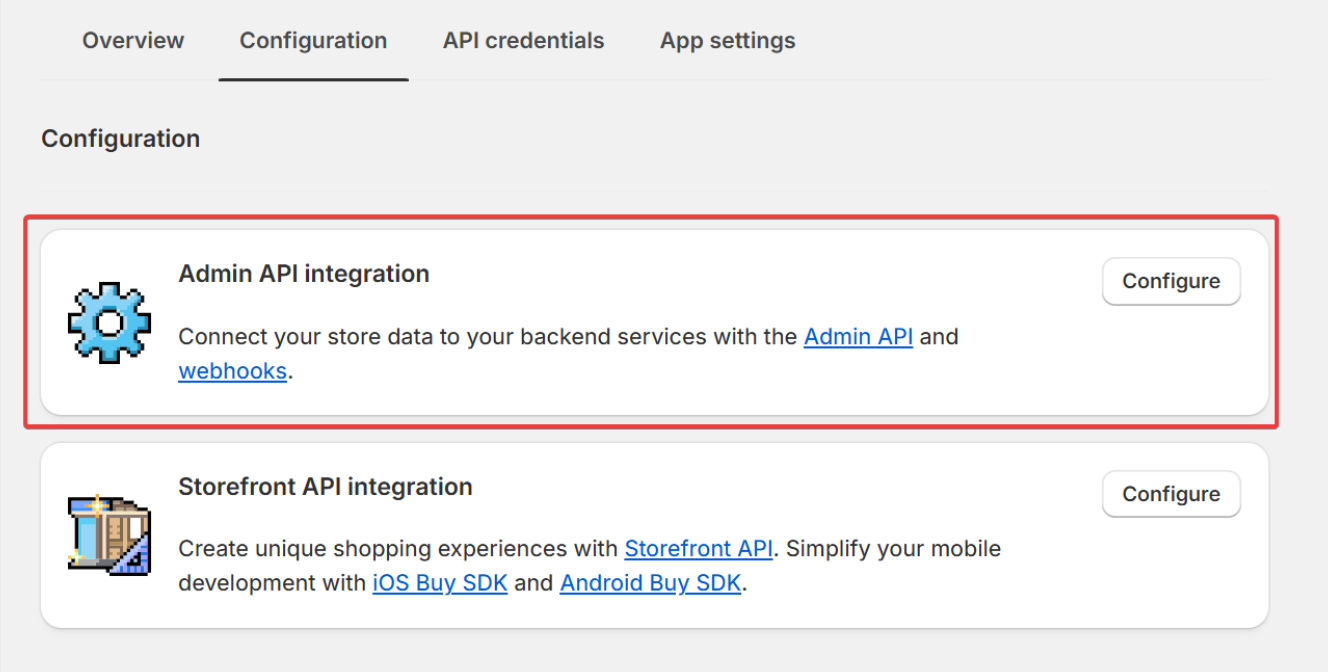Screen dimensions: 1328x672
Task: Open the Admin API link
Action: [x=858, y=337]
